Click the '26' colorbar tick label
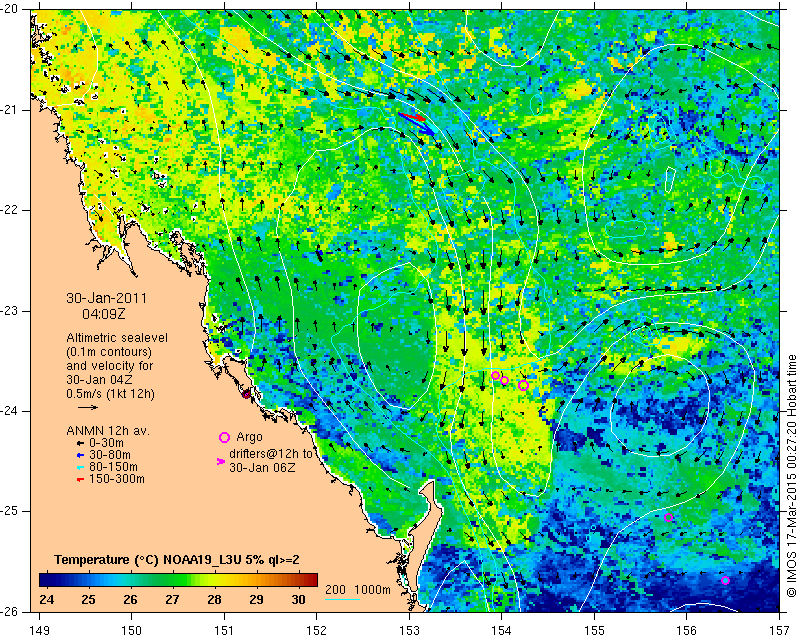The image size is (800, 640). click(x=130, y=599)
